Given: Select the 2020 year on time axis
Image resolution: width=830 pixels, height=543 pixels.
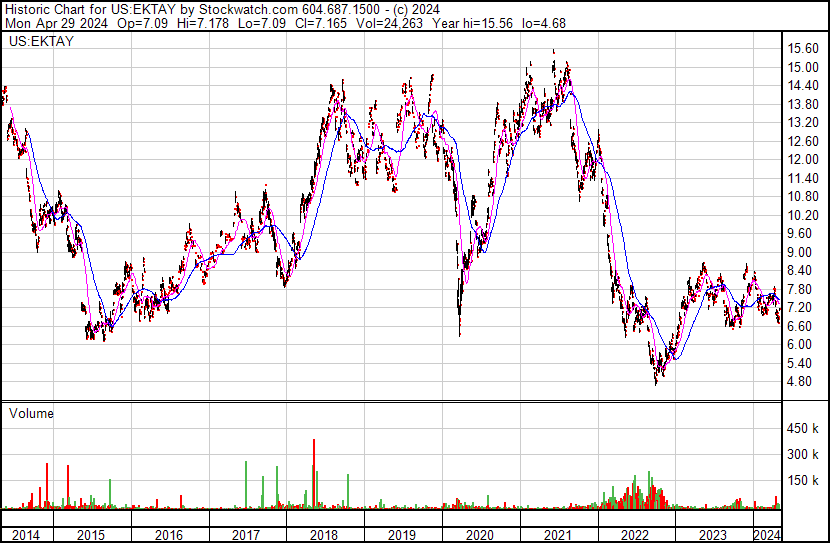Looking at the screenshot, I should coord(480,536).
